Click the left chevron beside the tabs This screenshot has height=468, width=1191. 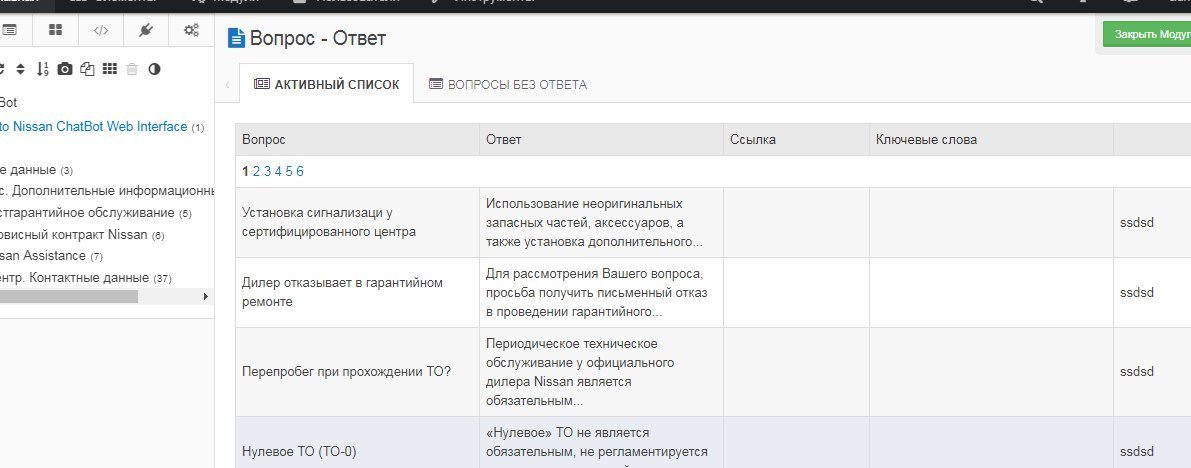click(x=227, y=85)
